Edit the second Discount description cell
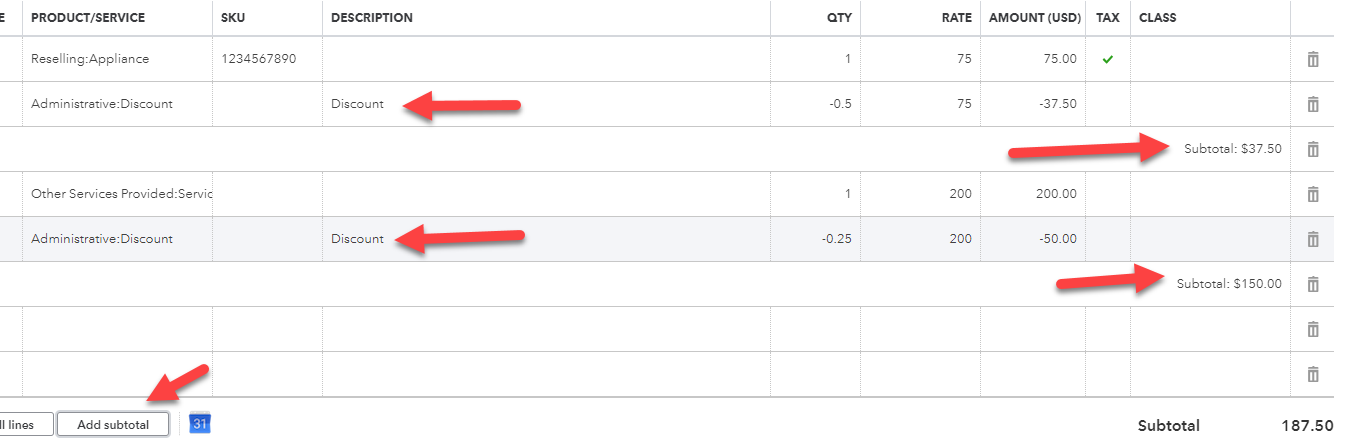Image resolution: width=1346 pixels, height=445 pixels. click(x=546, y=239)
